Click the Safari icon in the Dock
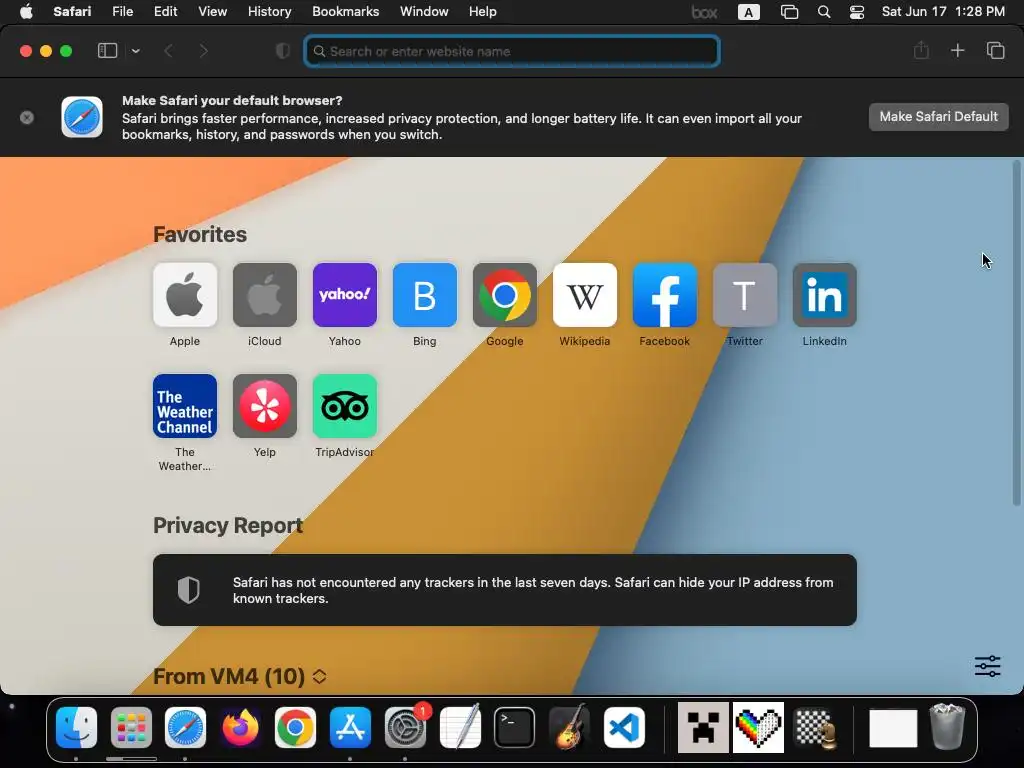This screenshot has height=768, width=1024. tap(185, 727)
